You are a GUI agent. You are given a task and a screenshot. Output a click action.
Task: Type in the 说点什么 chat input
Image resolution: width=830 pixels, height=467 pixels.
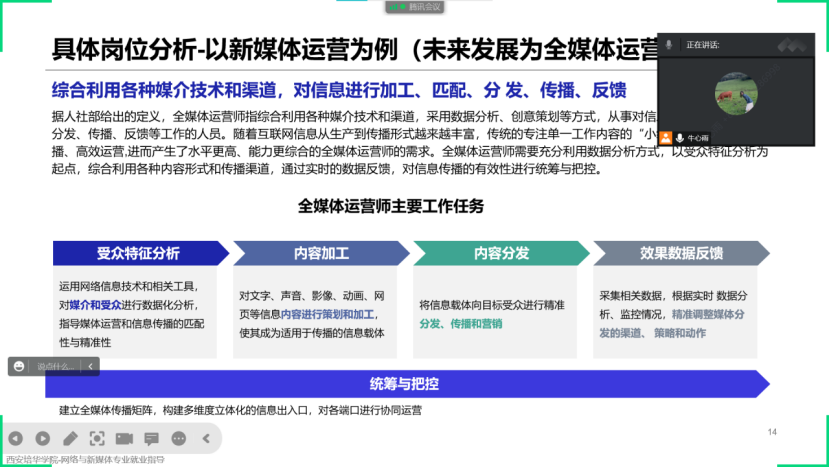point(56,367)
